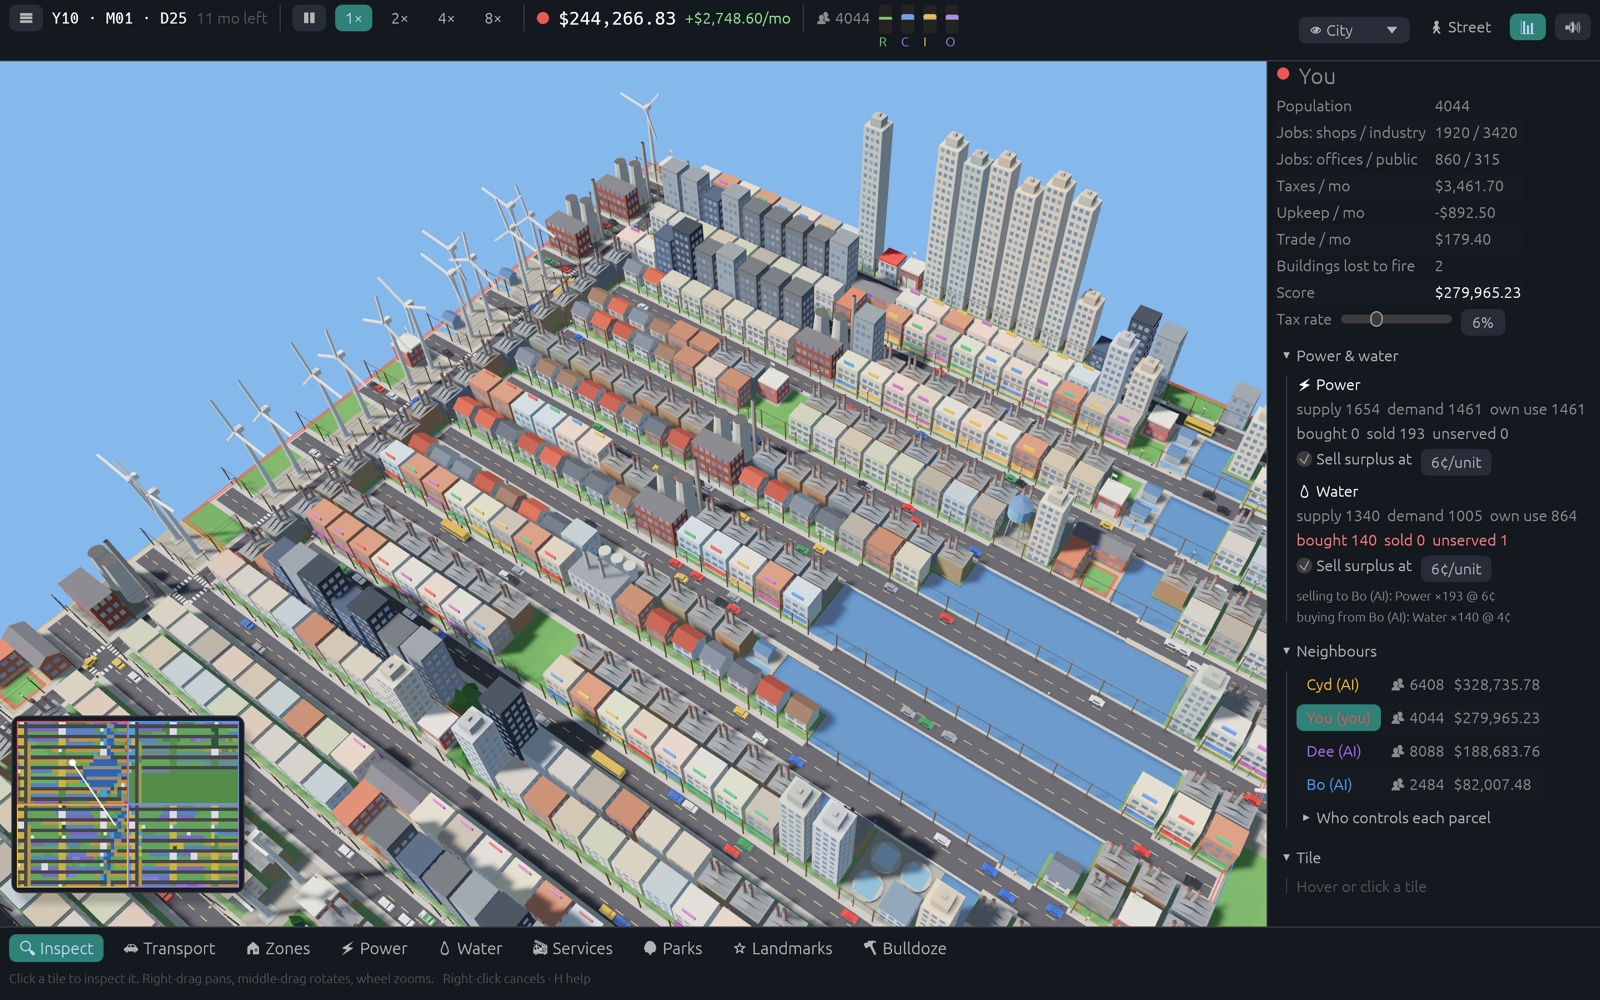1600x1000 pixels.
Task: Click the red player color dot beside funds
Action: tap(542, 18)
